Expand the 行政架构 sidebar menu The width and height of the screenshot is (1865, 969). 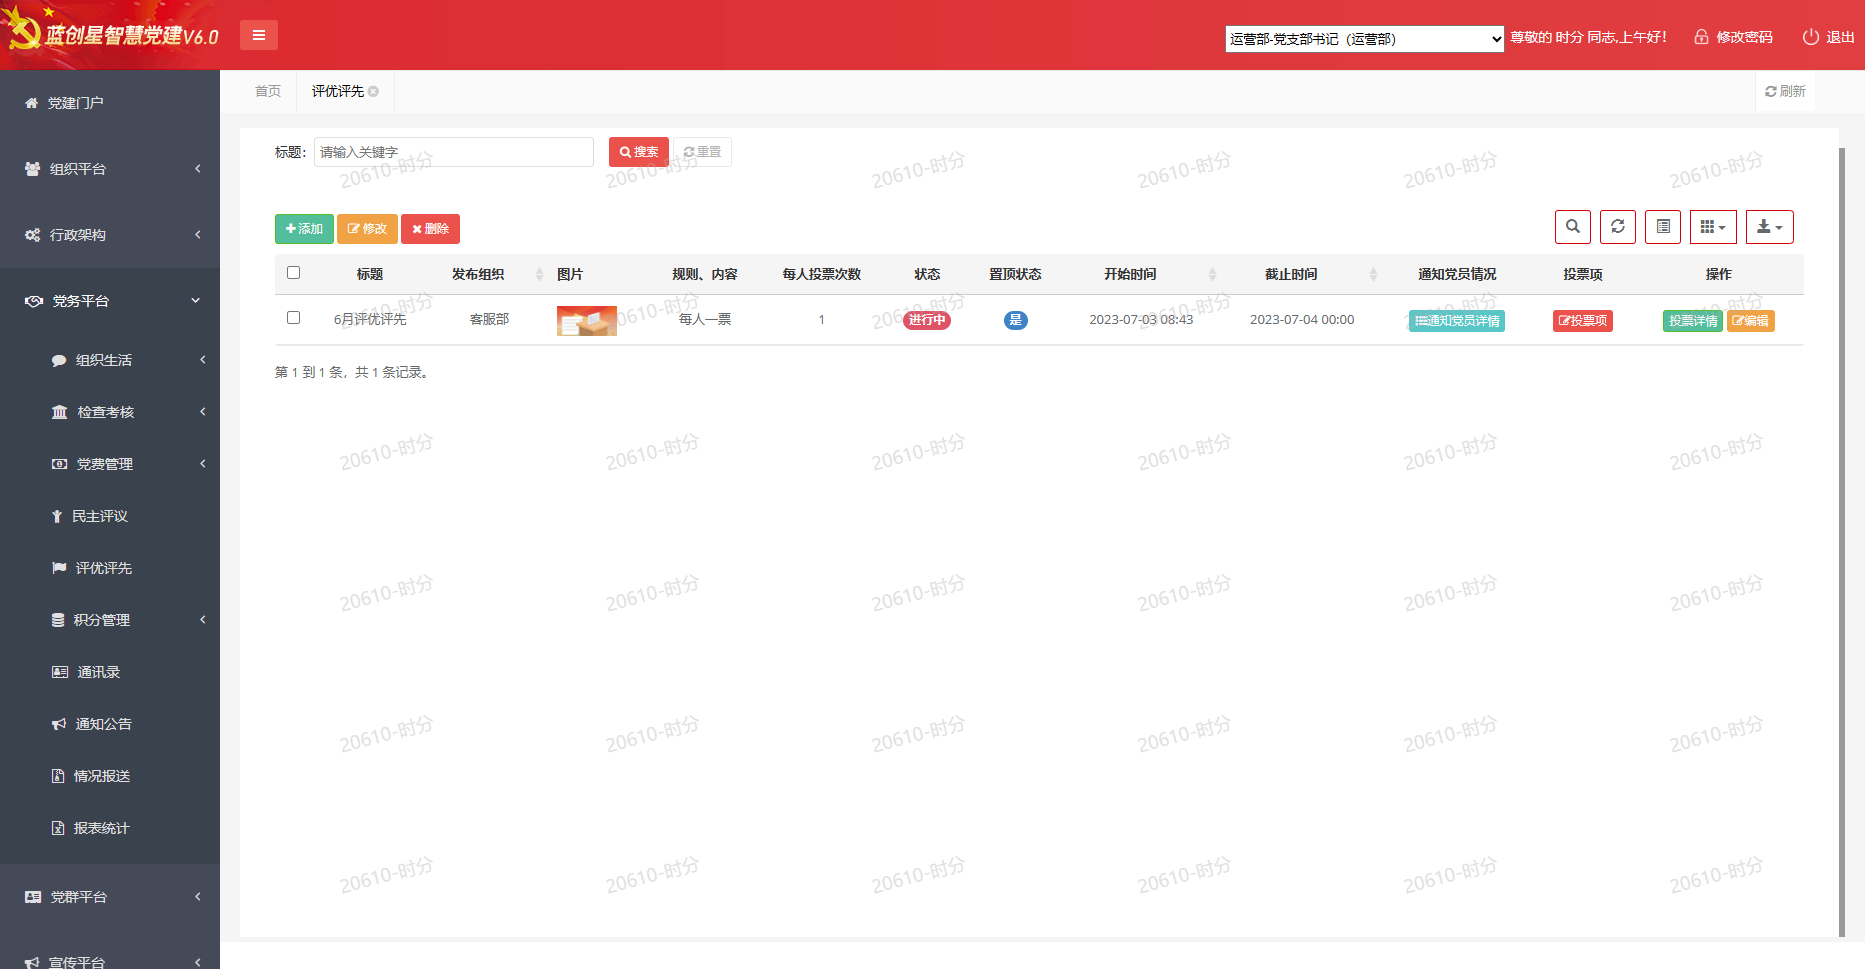(110, 235)
